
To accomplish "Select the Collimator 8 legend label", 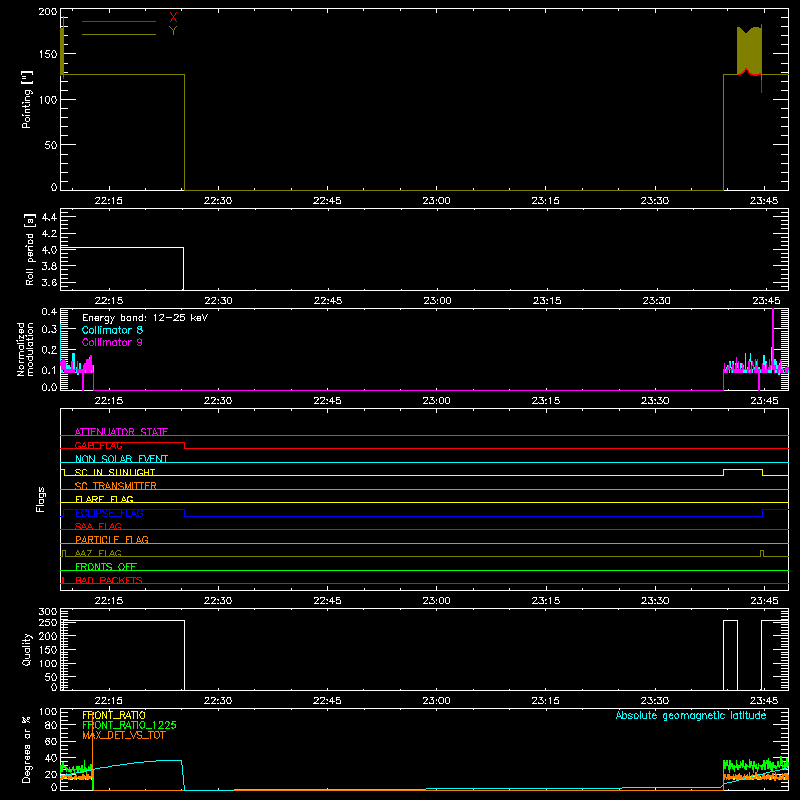I will (x=112, y=330).
